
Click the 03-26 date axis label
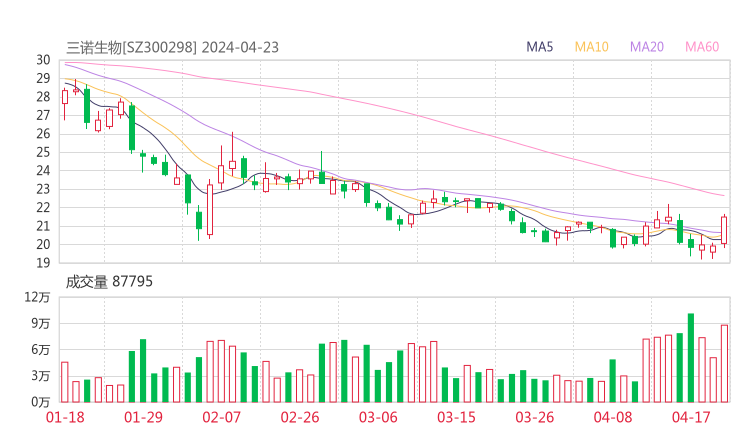(535, 417)
